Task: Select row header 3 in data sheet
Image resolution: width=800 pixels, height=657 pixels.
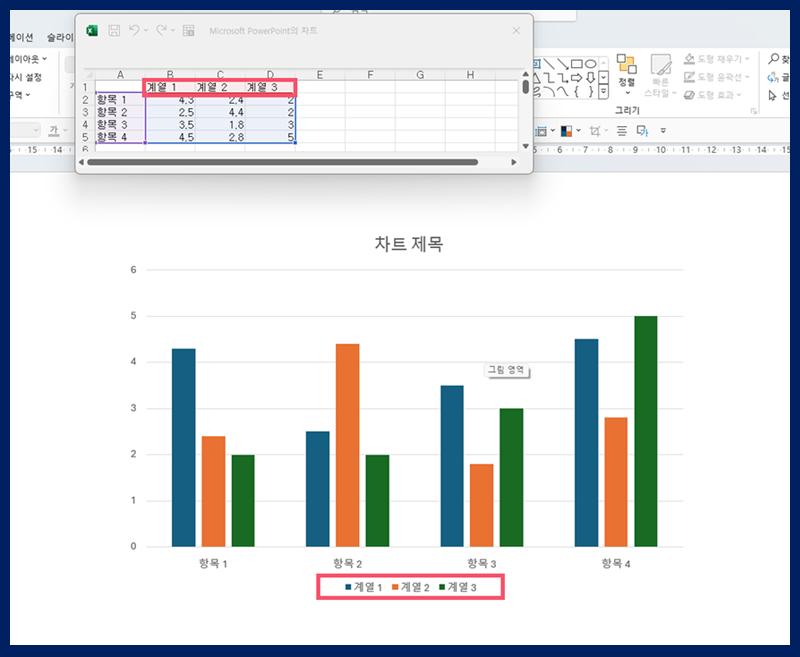Action: 85,112
